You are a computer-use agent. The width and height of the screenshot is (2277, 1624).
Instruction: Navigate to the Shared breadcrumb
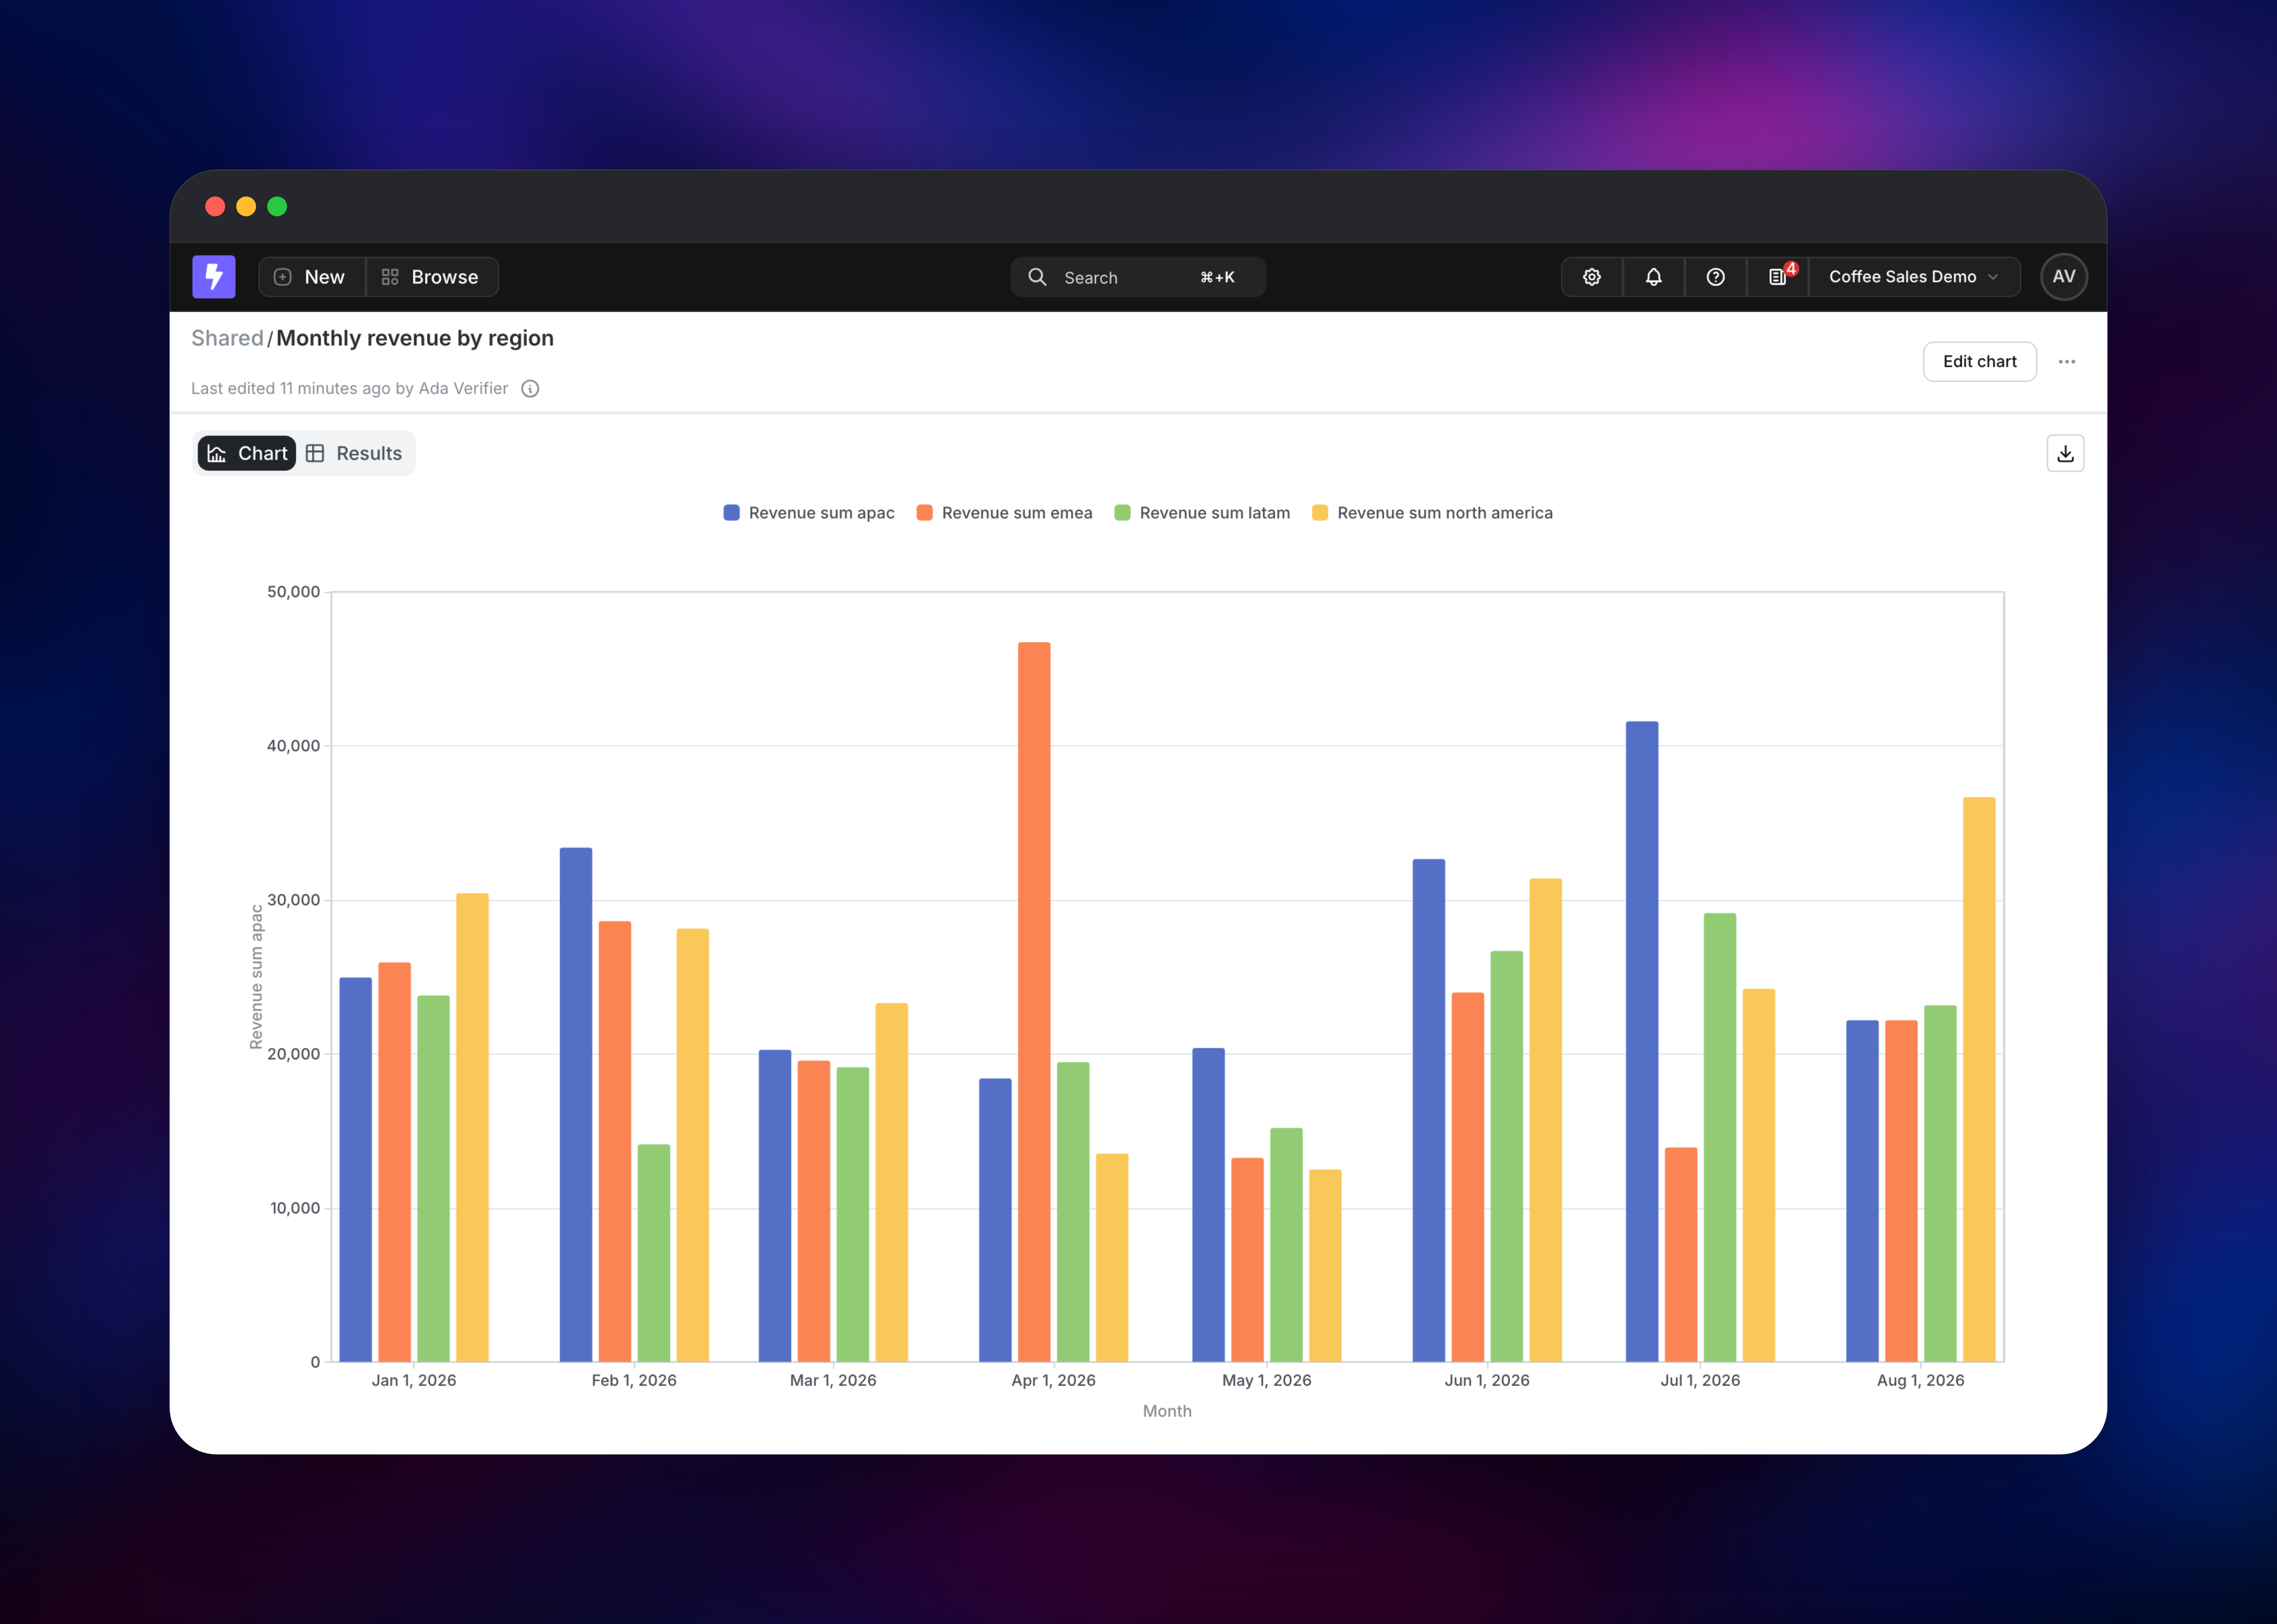click(227, 338)
